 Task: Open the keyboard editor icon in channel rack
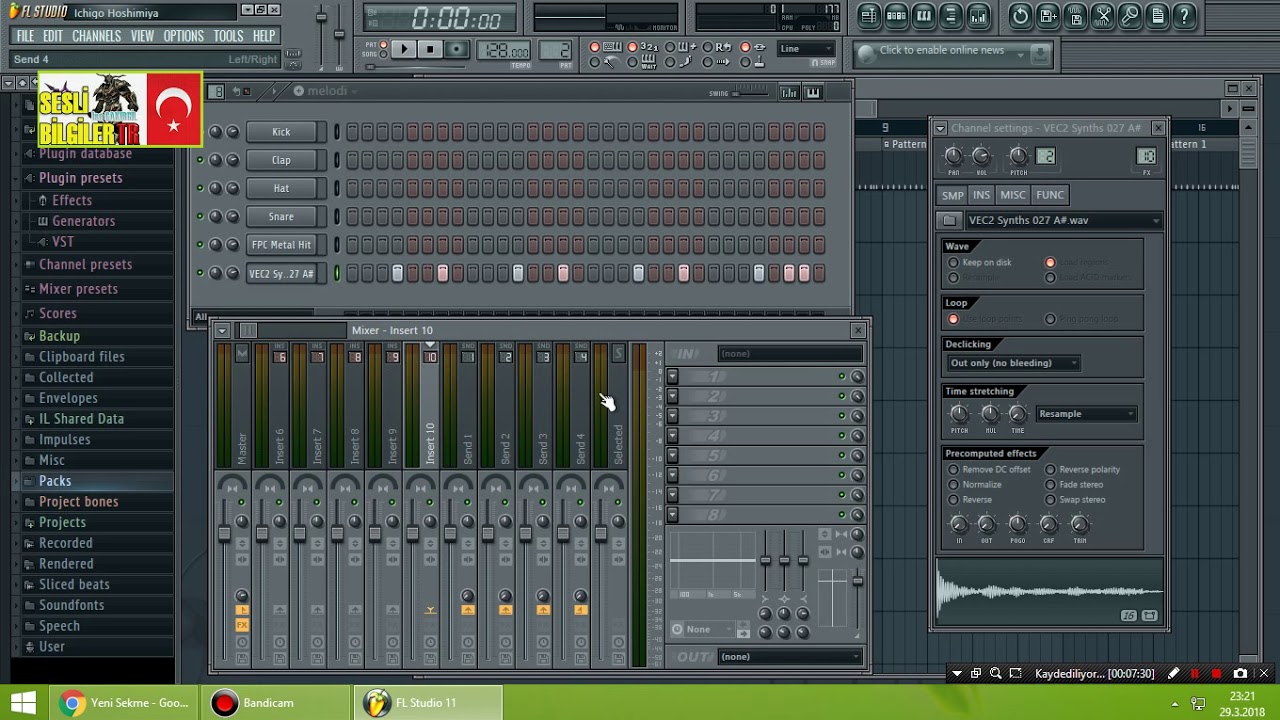[x=813, y=92]
